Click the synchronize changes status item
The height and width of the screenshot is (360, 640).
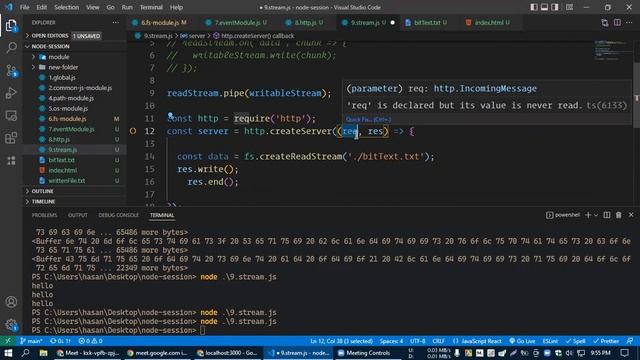60,341
